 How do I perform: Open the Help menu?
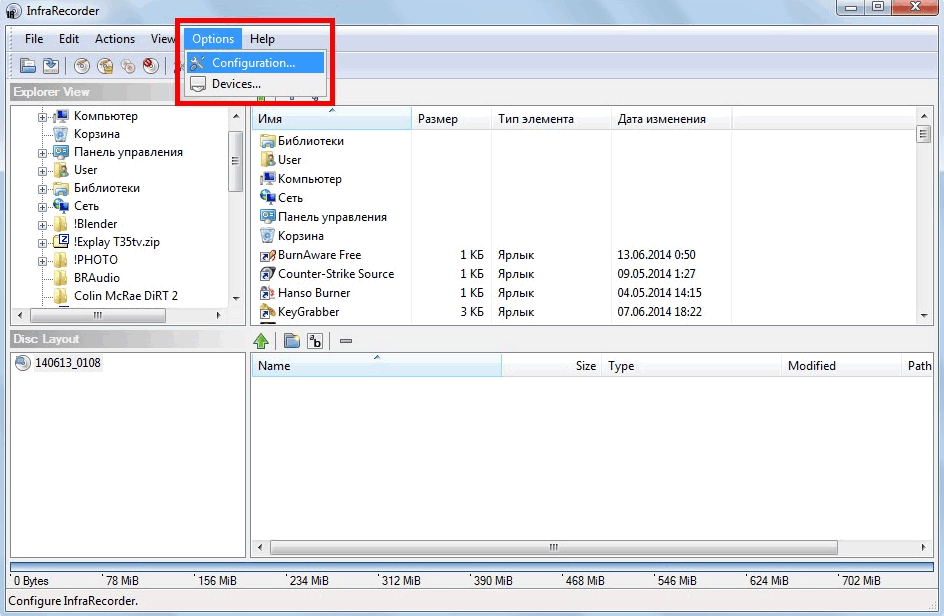(x=262, y=39)
